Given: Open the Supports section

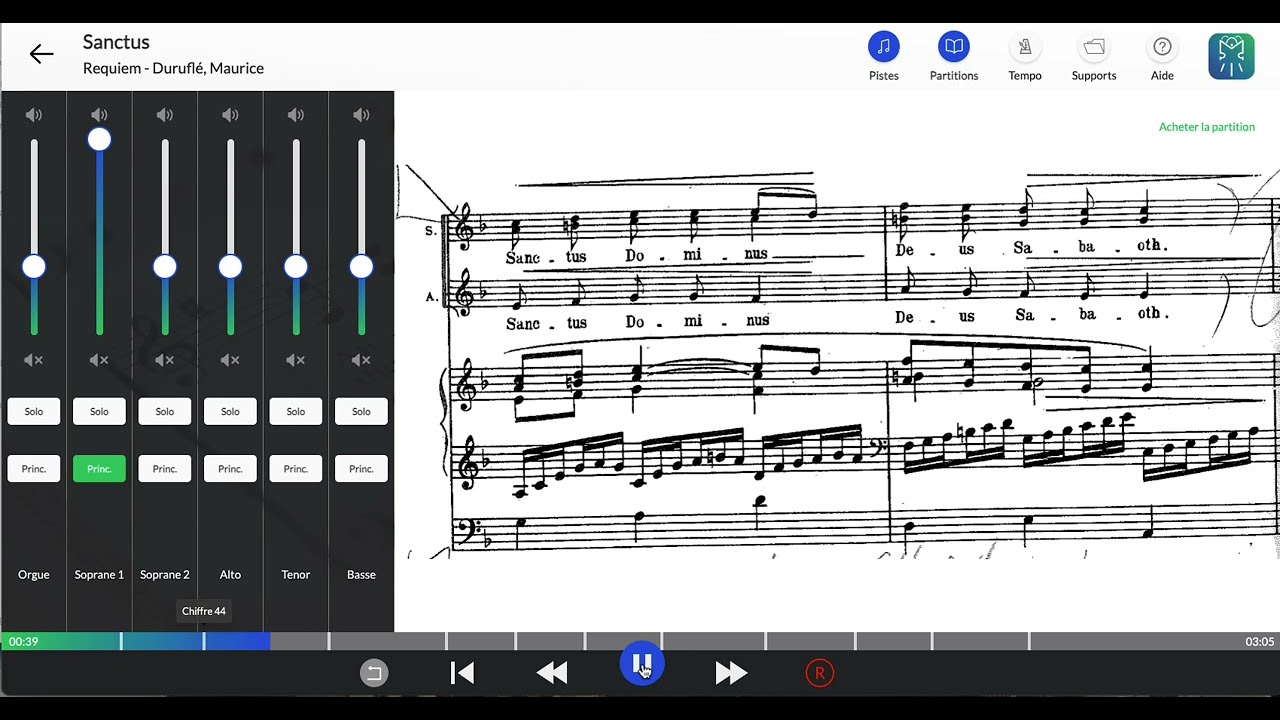Looking at the screenshot, I should coord(1094,56).
